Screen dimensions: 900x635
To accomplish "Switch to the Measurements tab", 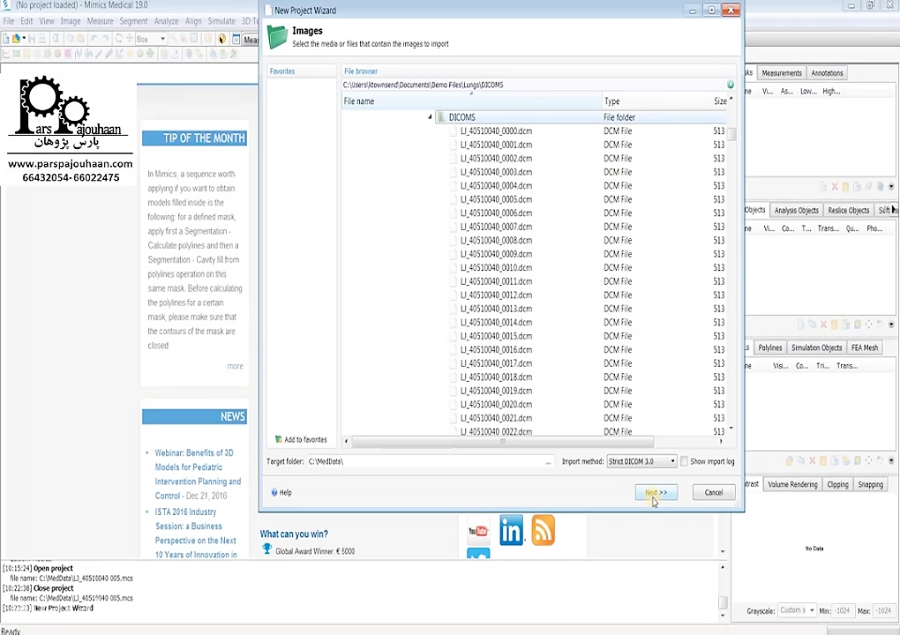I will pyautogui.click(x=782, y=72).
